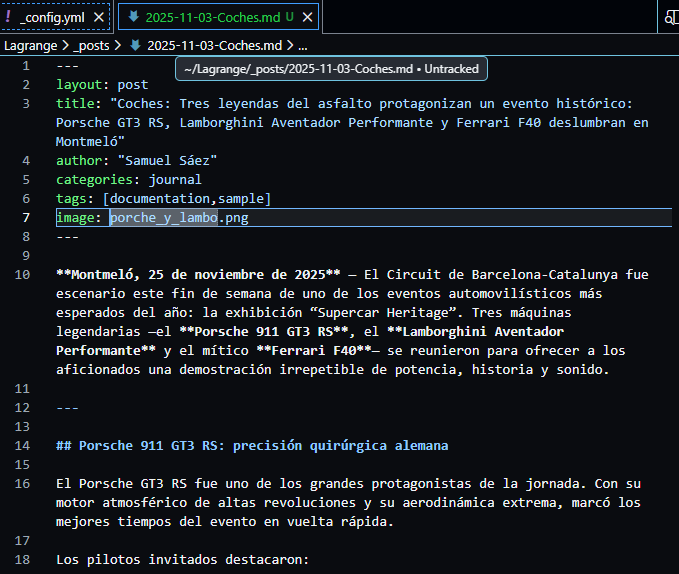Click line number 14 in the gutter
The height and width of the screenshot is (574, 679).
point(23,445)
